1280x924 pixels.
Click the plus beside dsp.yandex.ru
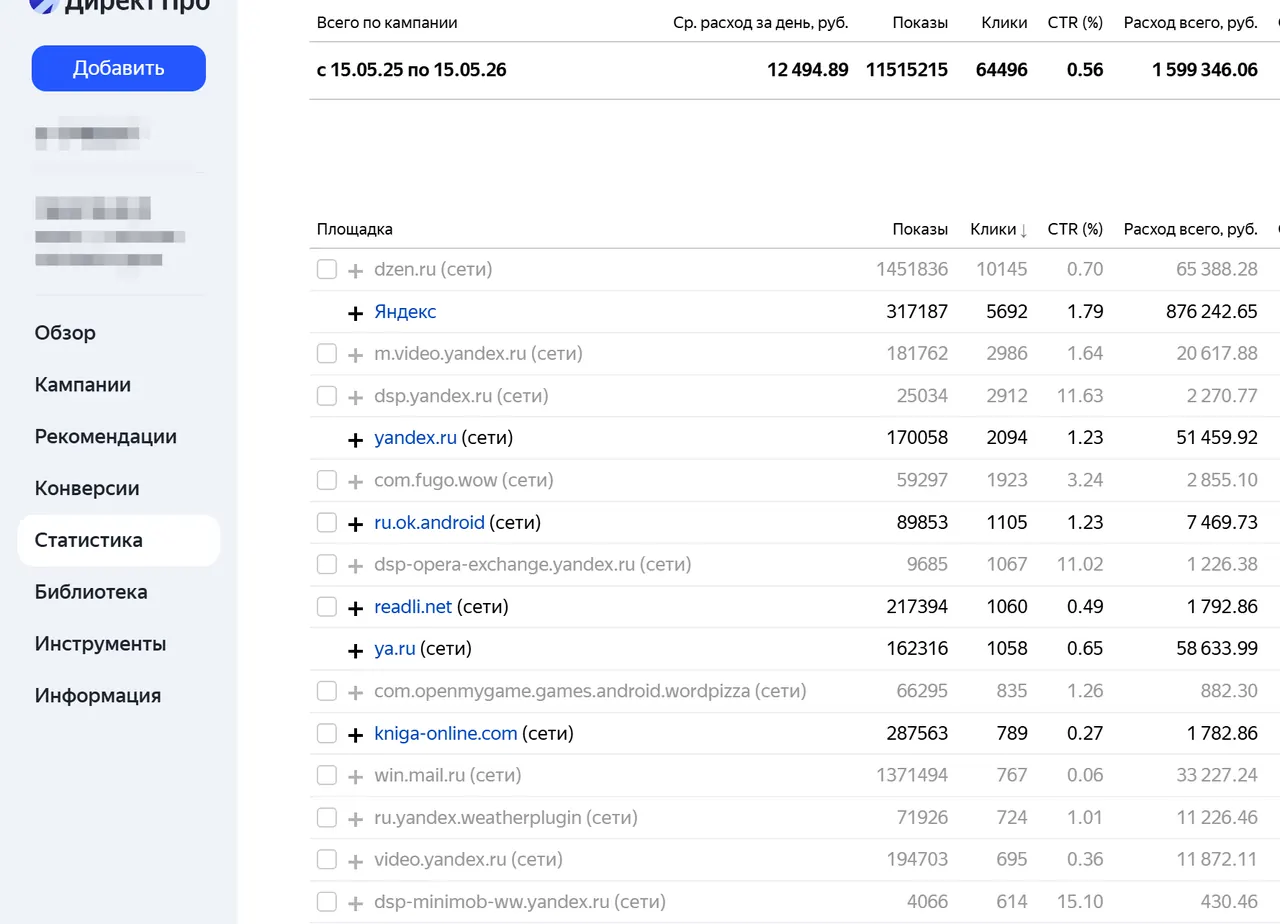tap(355, 397)
